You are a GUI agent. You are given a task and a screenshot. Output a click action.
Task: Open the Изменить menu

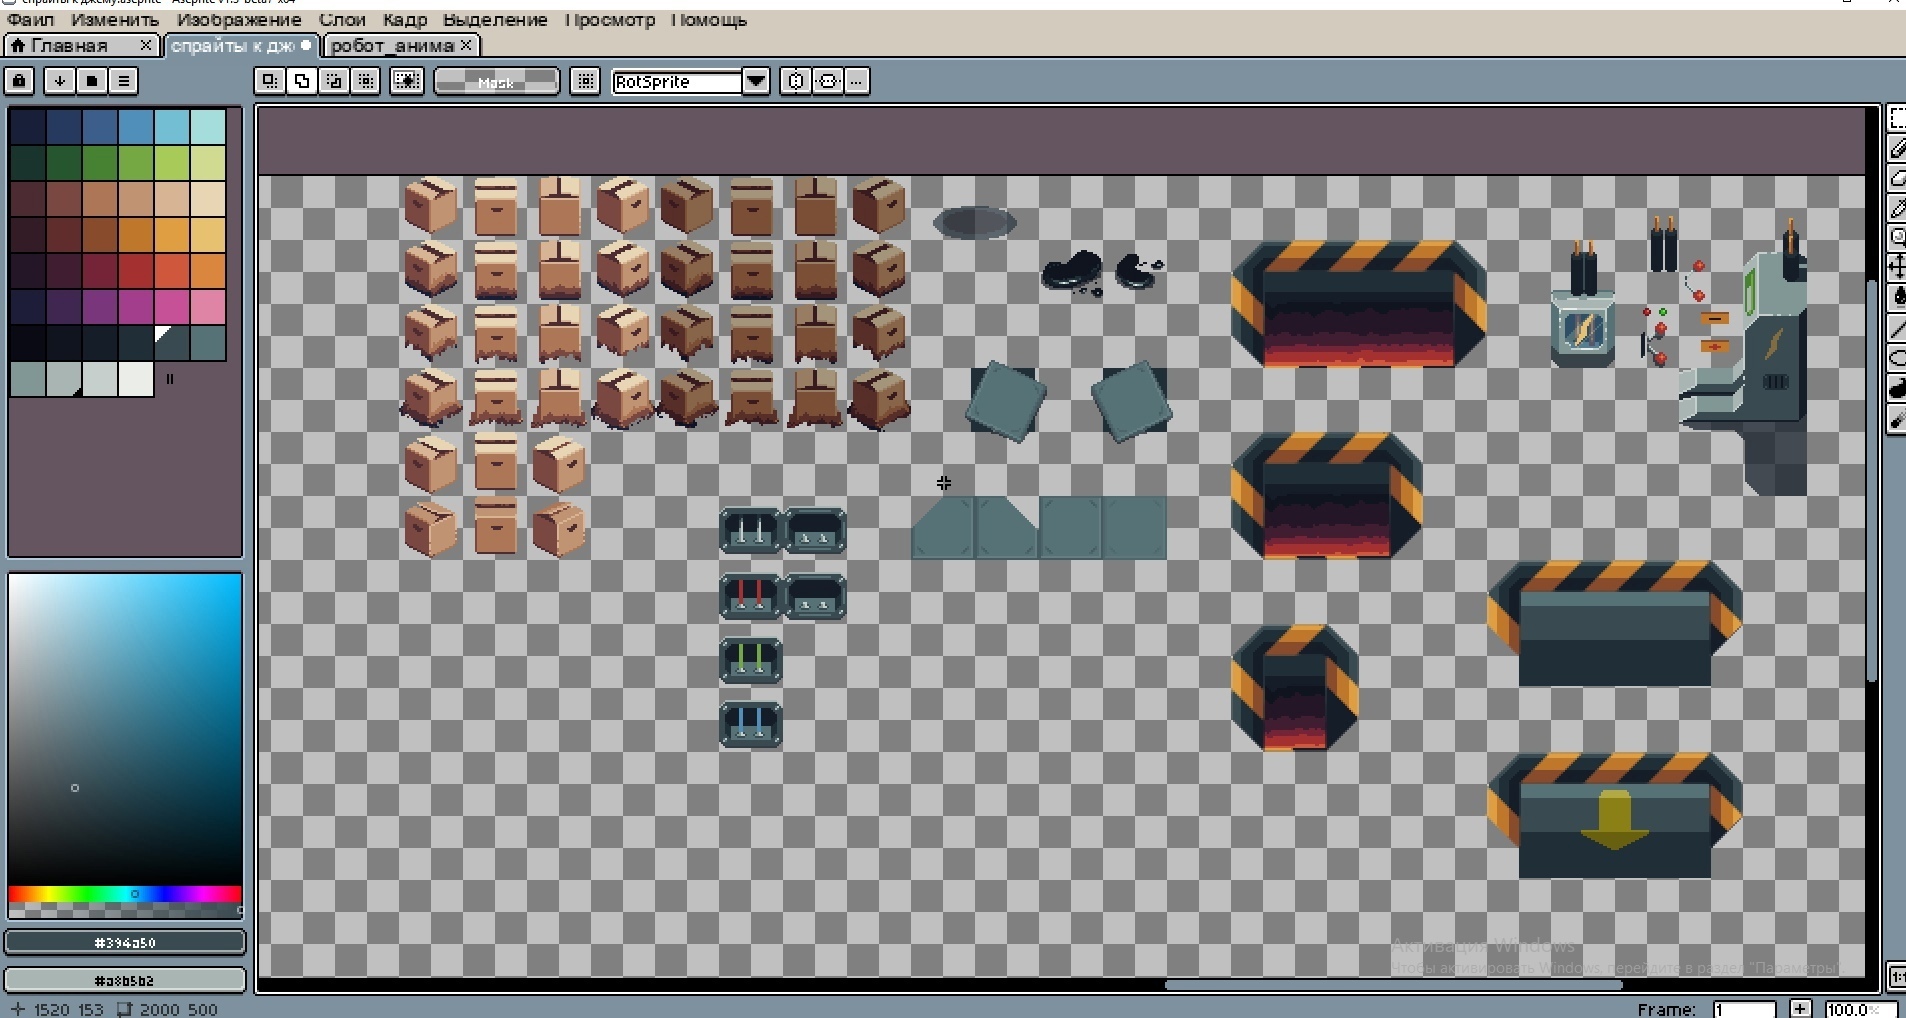coord(115,20)
